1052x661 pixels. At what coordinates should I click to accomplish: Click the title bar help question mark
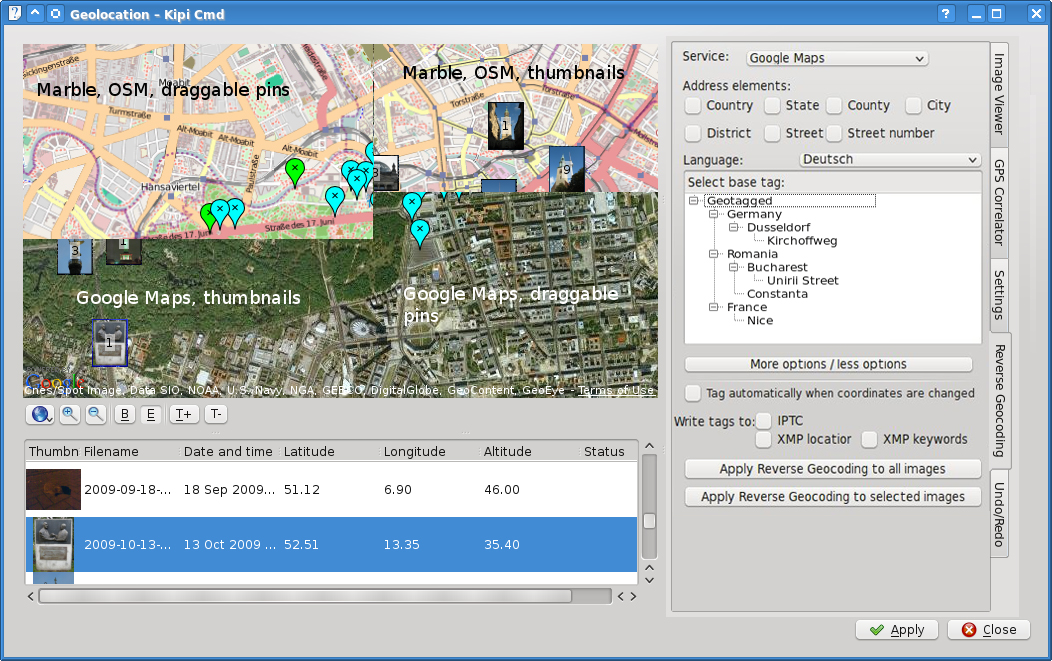pyautogui.click(x=946, y=14)
